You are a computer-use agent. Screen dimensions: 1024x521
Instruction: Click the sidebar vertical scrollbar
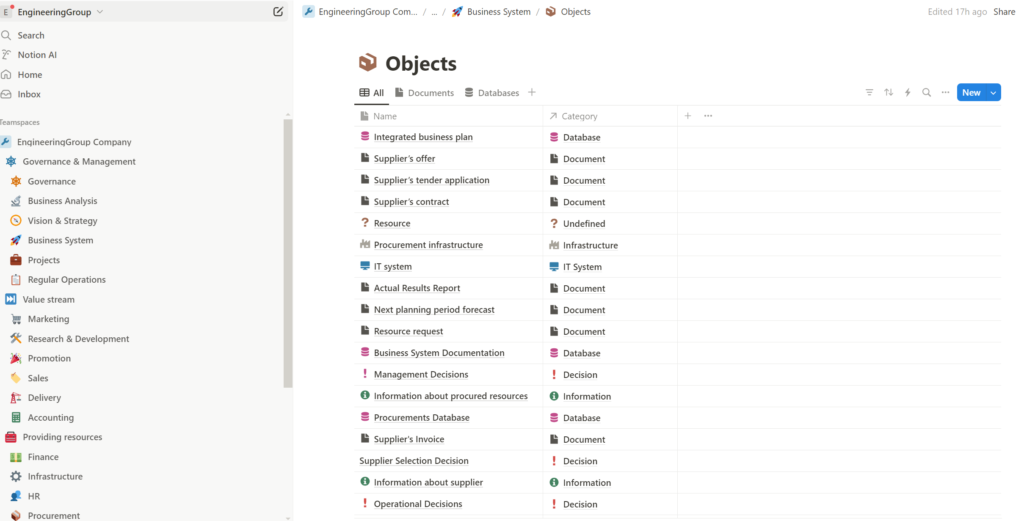pyautogui.click(x=288, y=250)
